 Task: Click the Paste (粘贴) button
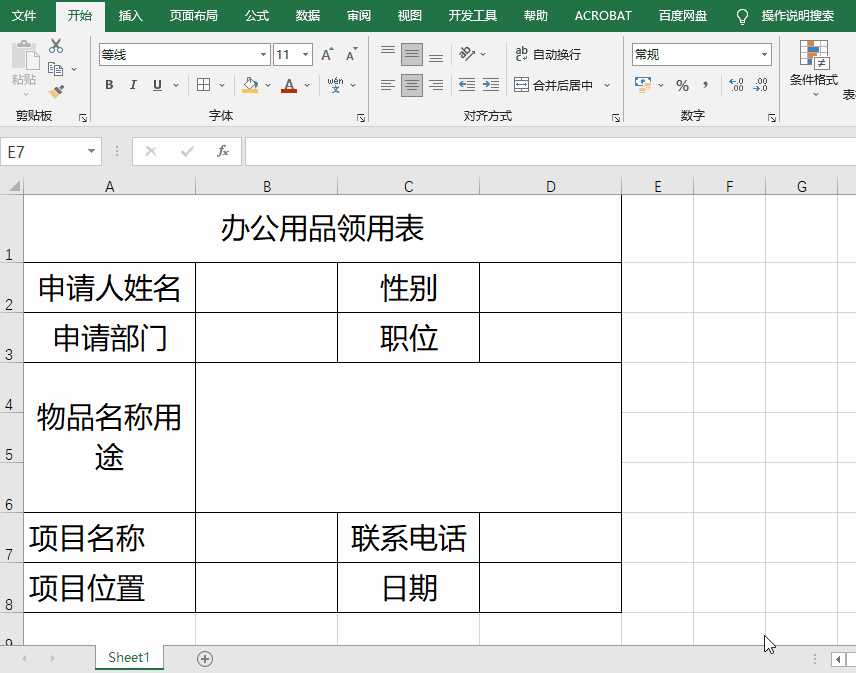coord(24,65)
